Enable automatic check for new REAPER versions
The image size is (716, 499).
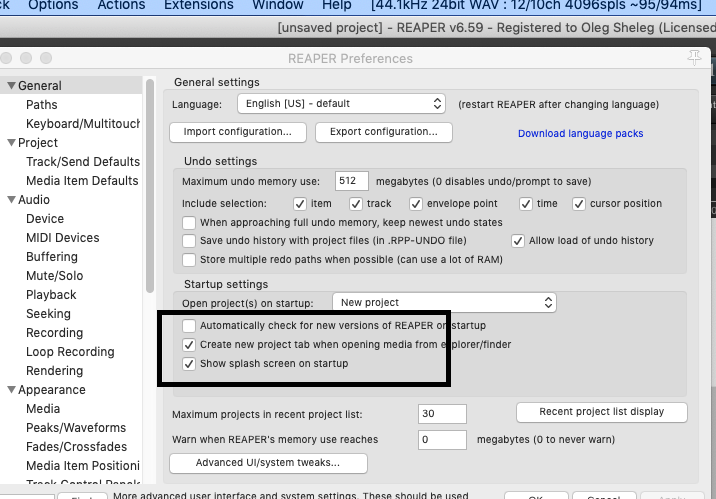click(x=189, y=326)
